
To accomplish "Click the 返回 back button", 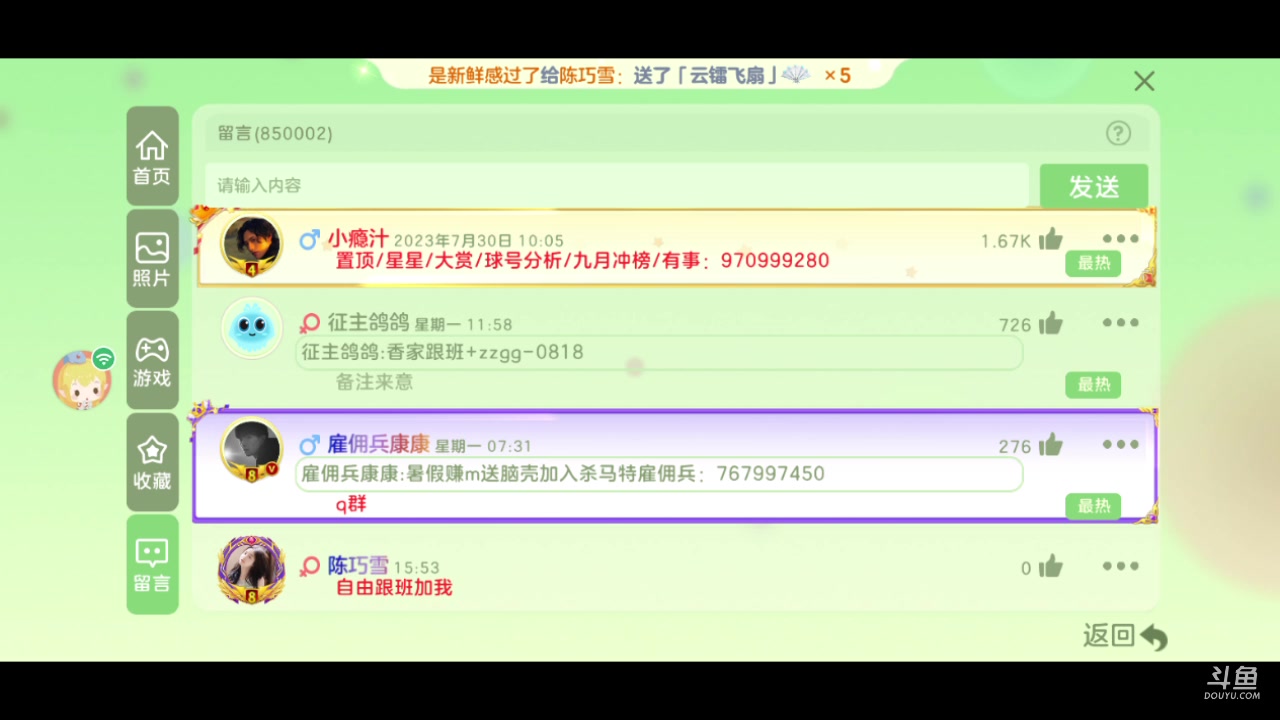I will coord(1125,636).
